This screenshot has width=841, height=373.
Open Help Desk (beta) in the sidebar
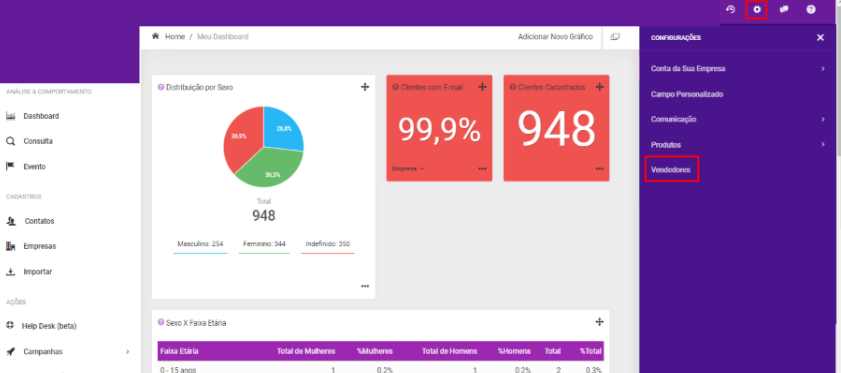pyautogui.click(x=49, y=326)
